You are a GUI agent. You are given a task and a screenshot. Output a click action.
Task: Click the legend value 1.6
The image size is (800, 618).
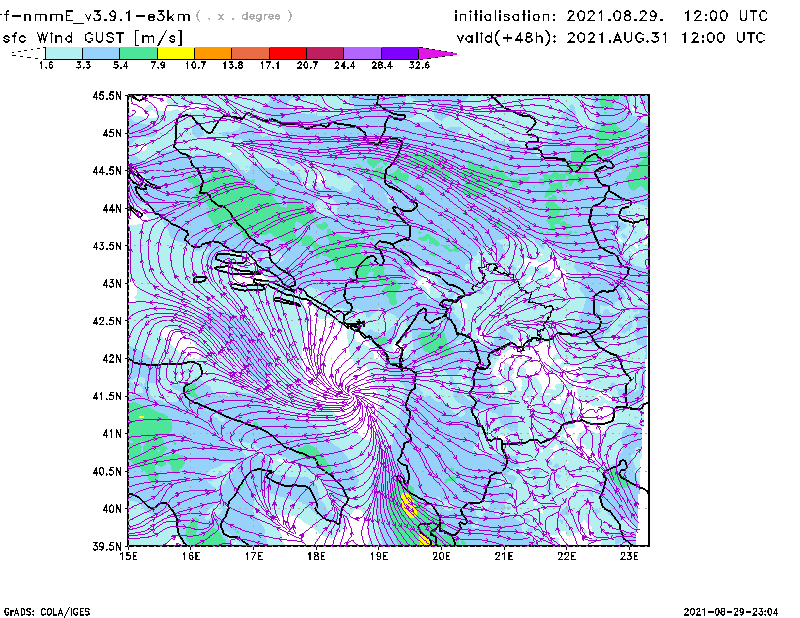pyautogui.click(x=46, y=65)
